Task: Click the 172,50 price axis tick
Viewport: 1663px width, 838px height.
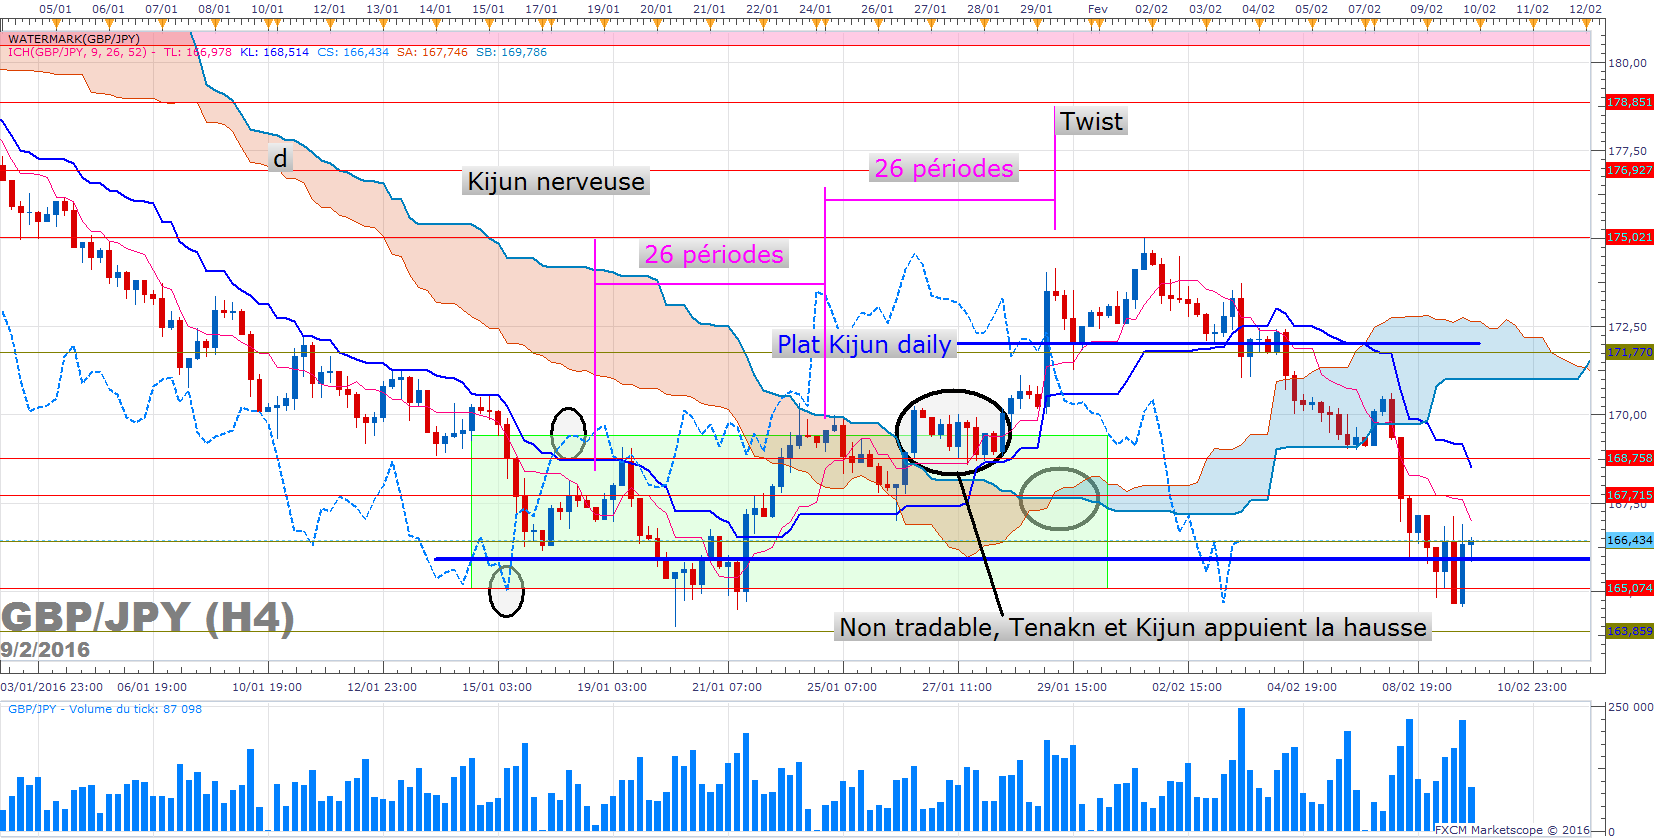Action: [1627, 327]
